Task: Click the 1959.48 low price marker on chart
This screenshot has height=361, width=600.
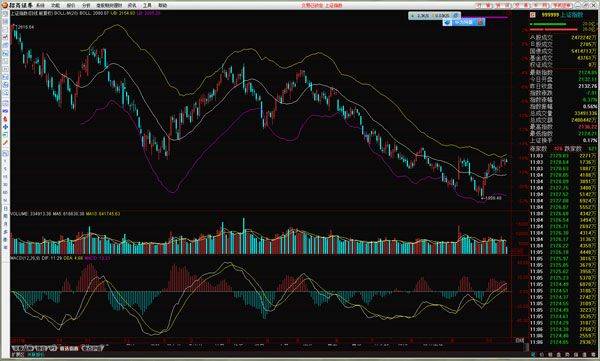Action: (491, 198)
